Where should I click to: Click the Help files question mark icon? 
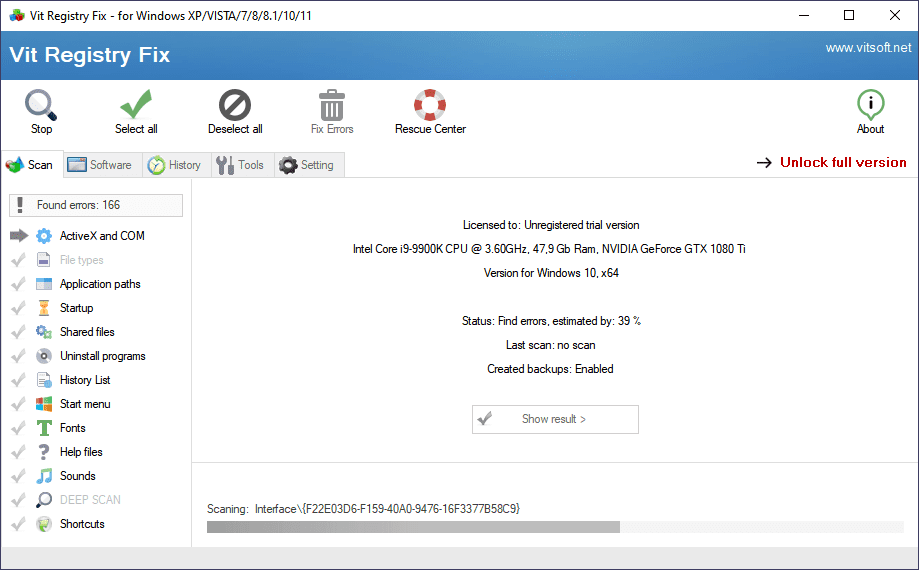click(x=44, y=452)
